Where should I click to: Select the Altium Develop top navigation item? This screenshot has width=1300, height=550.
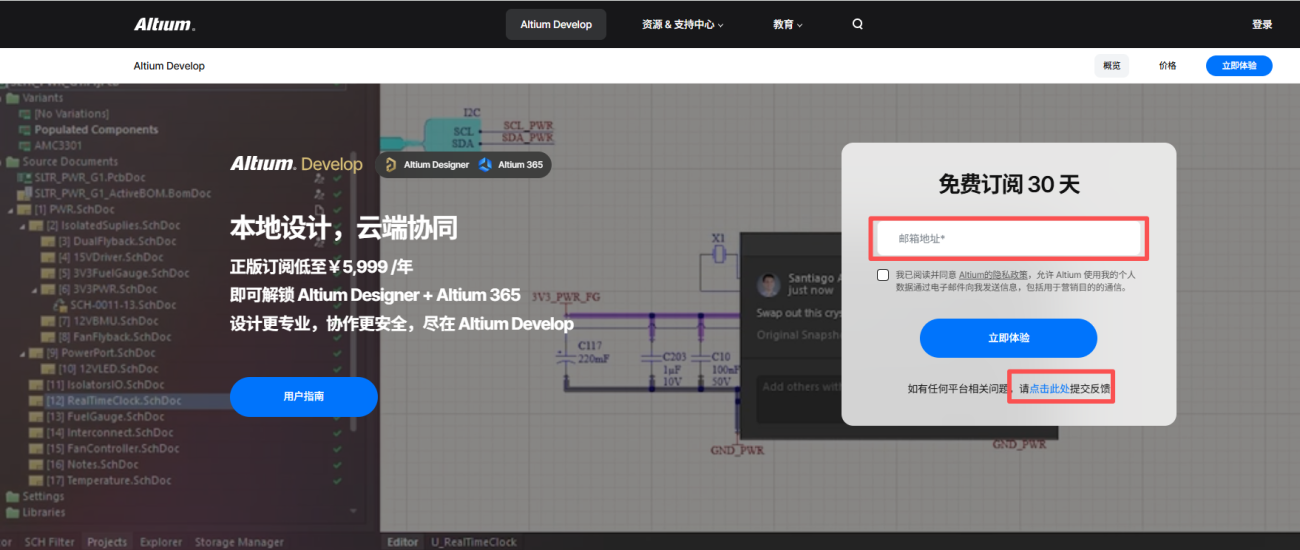click(556, 24)
